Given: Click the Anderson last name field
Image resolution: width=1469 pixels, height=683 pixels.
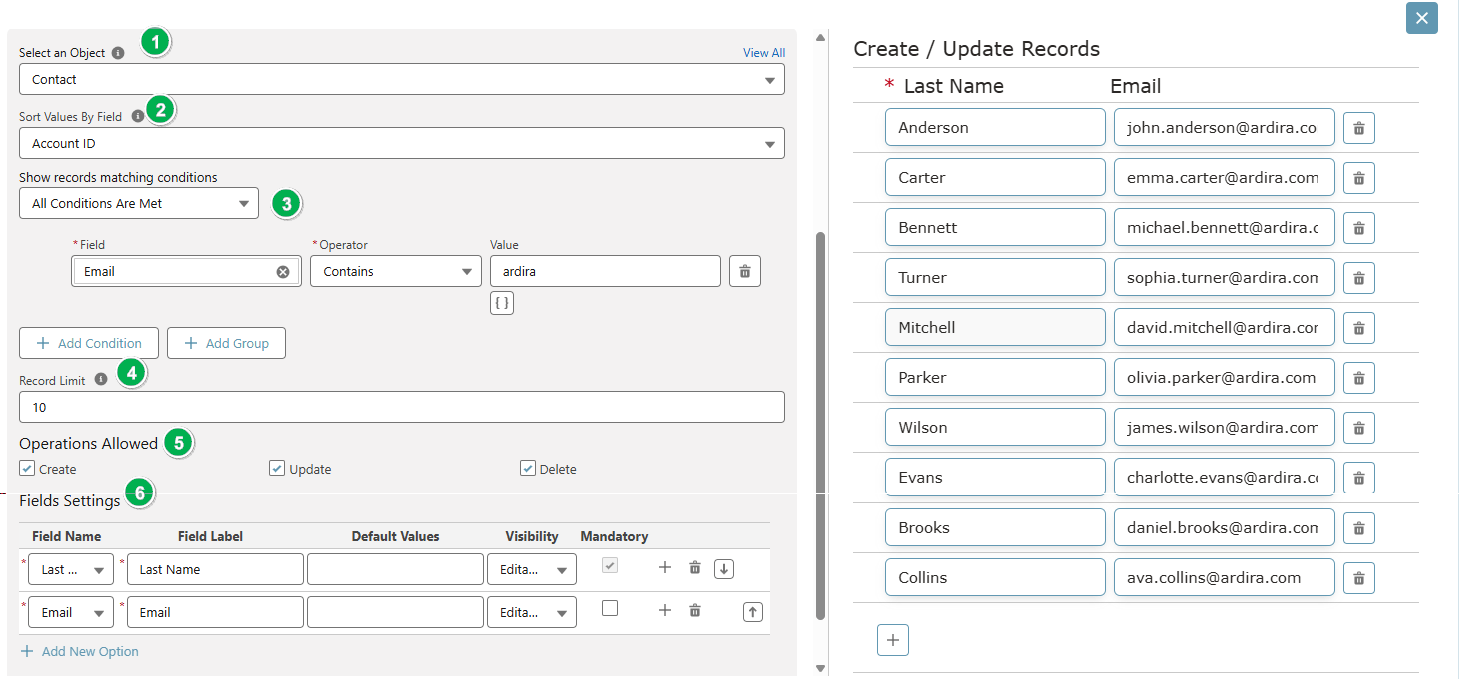Looking at the screenshot, I should (x=995, y=127).
